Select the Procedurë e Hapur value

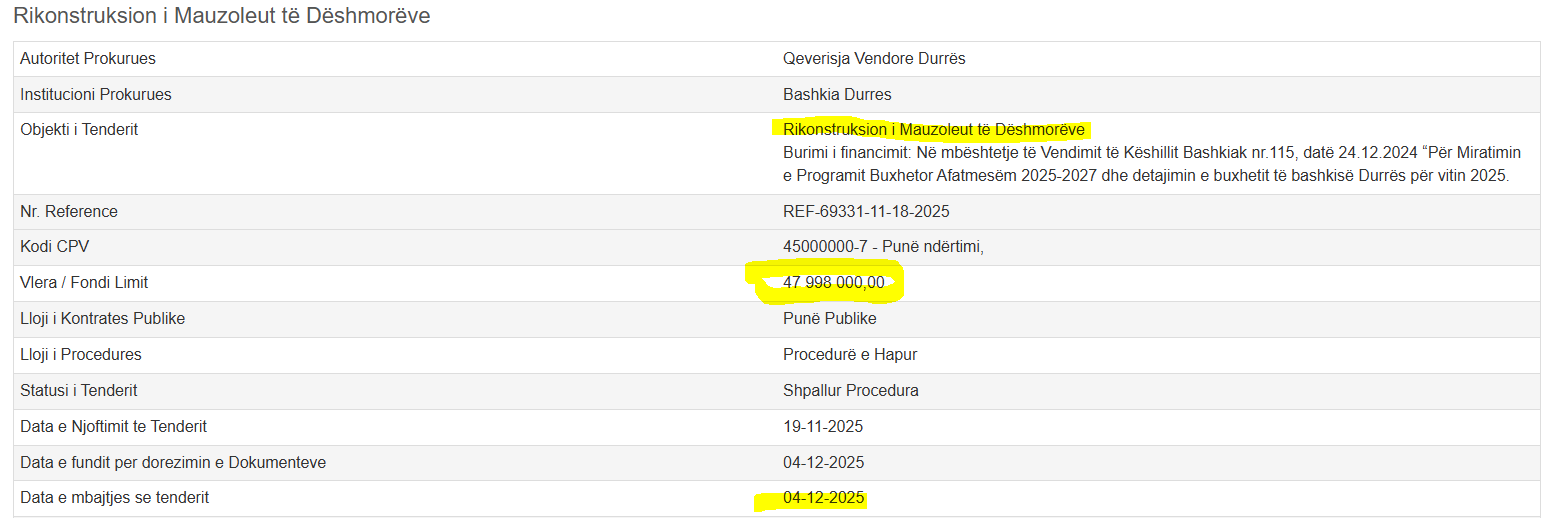point(849,355)
